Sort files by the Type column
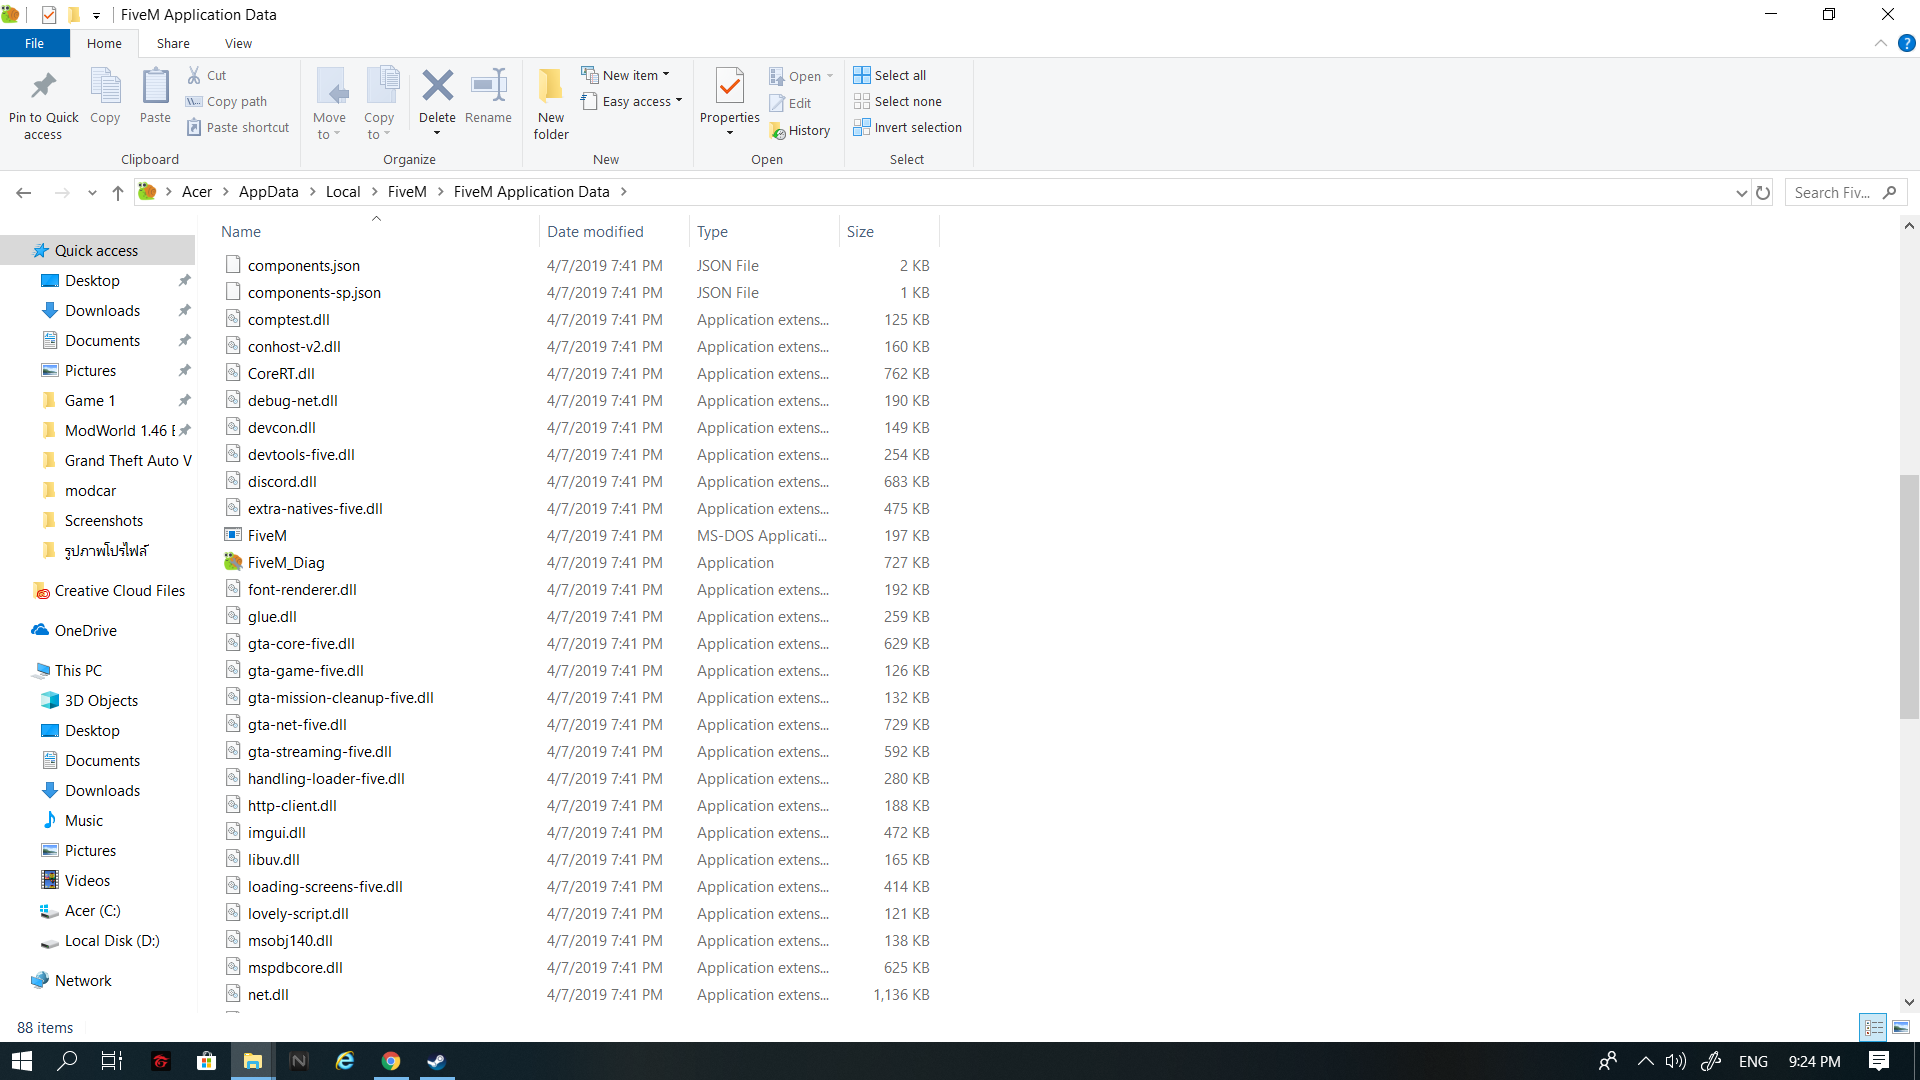This screenshot has width=1920, height=1080. (764, 231)
